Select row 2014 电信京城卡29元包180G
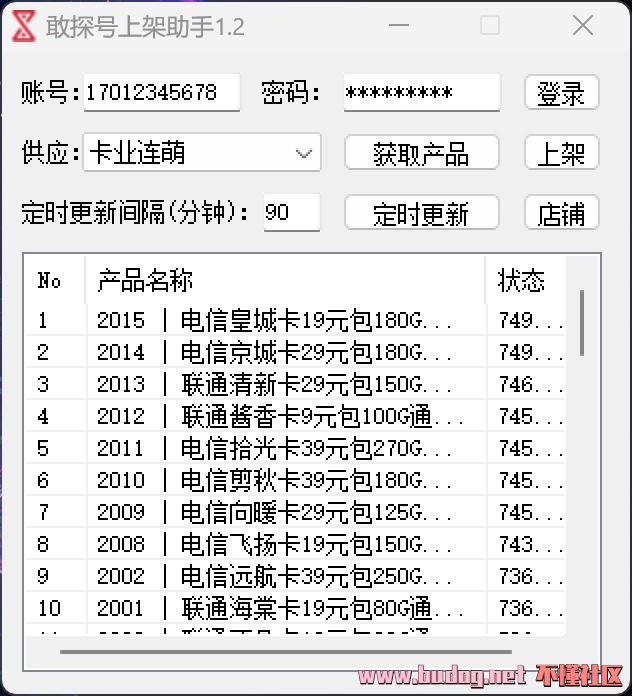 pos(295,352)
